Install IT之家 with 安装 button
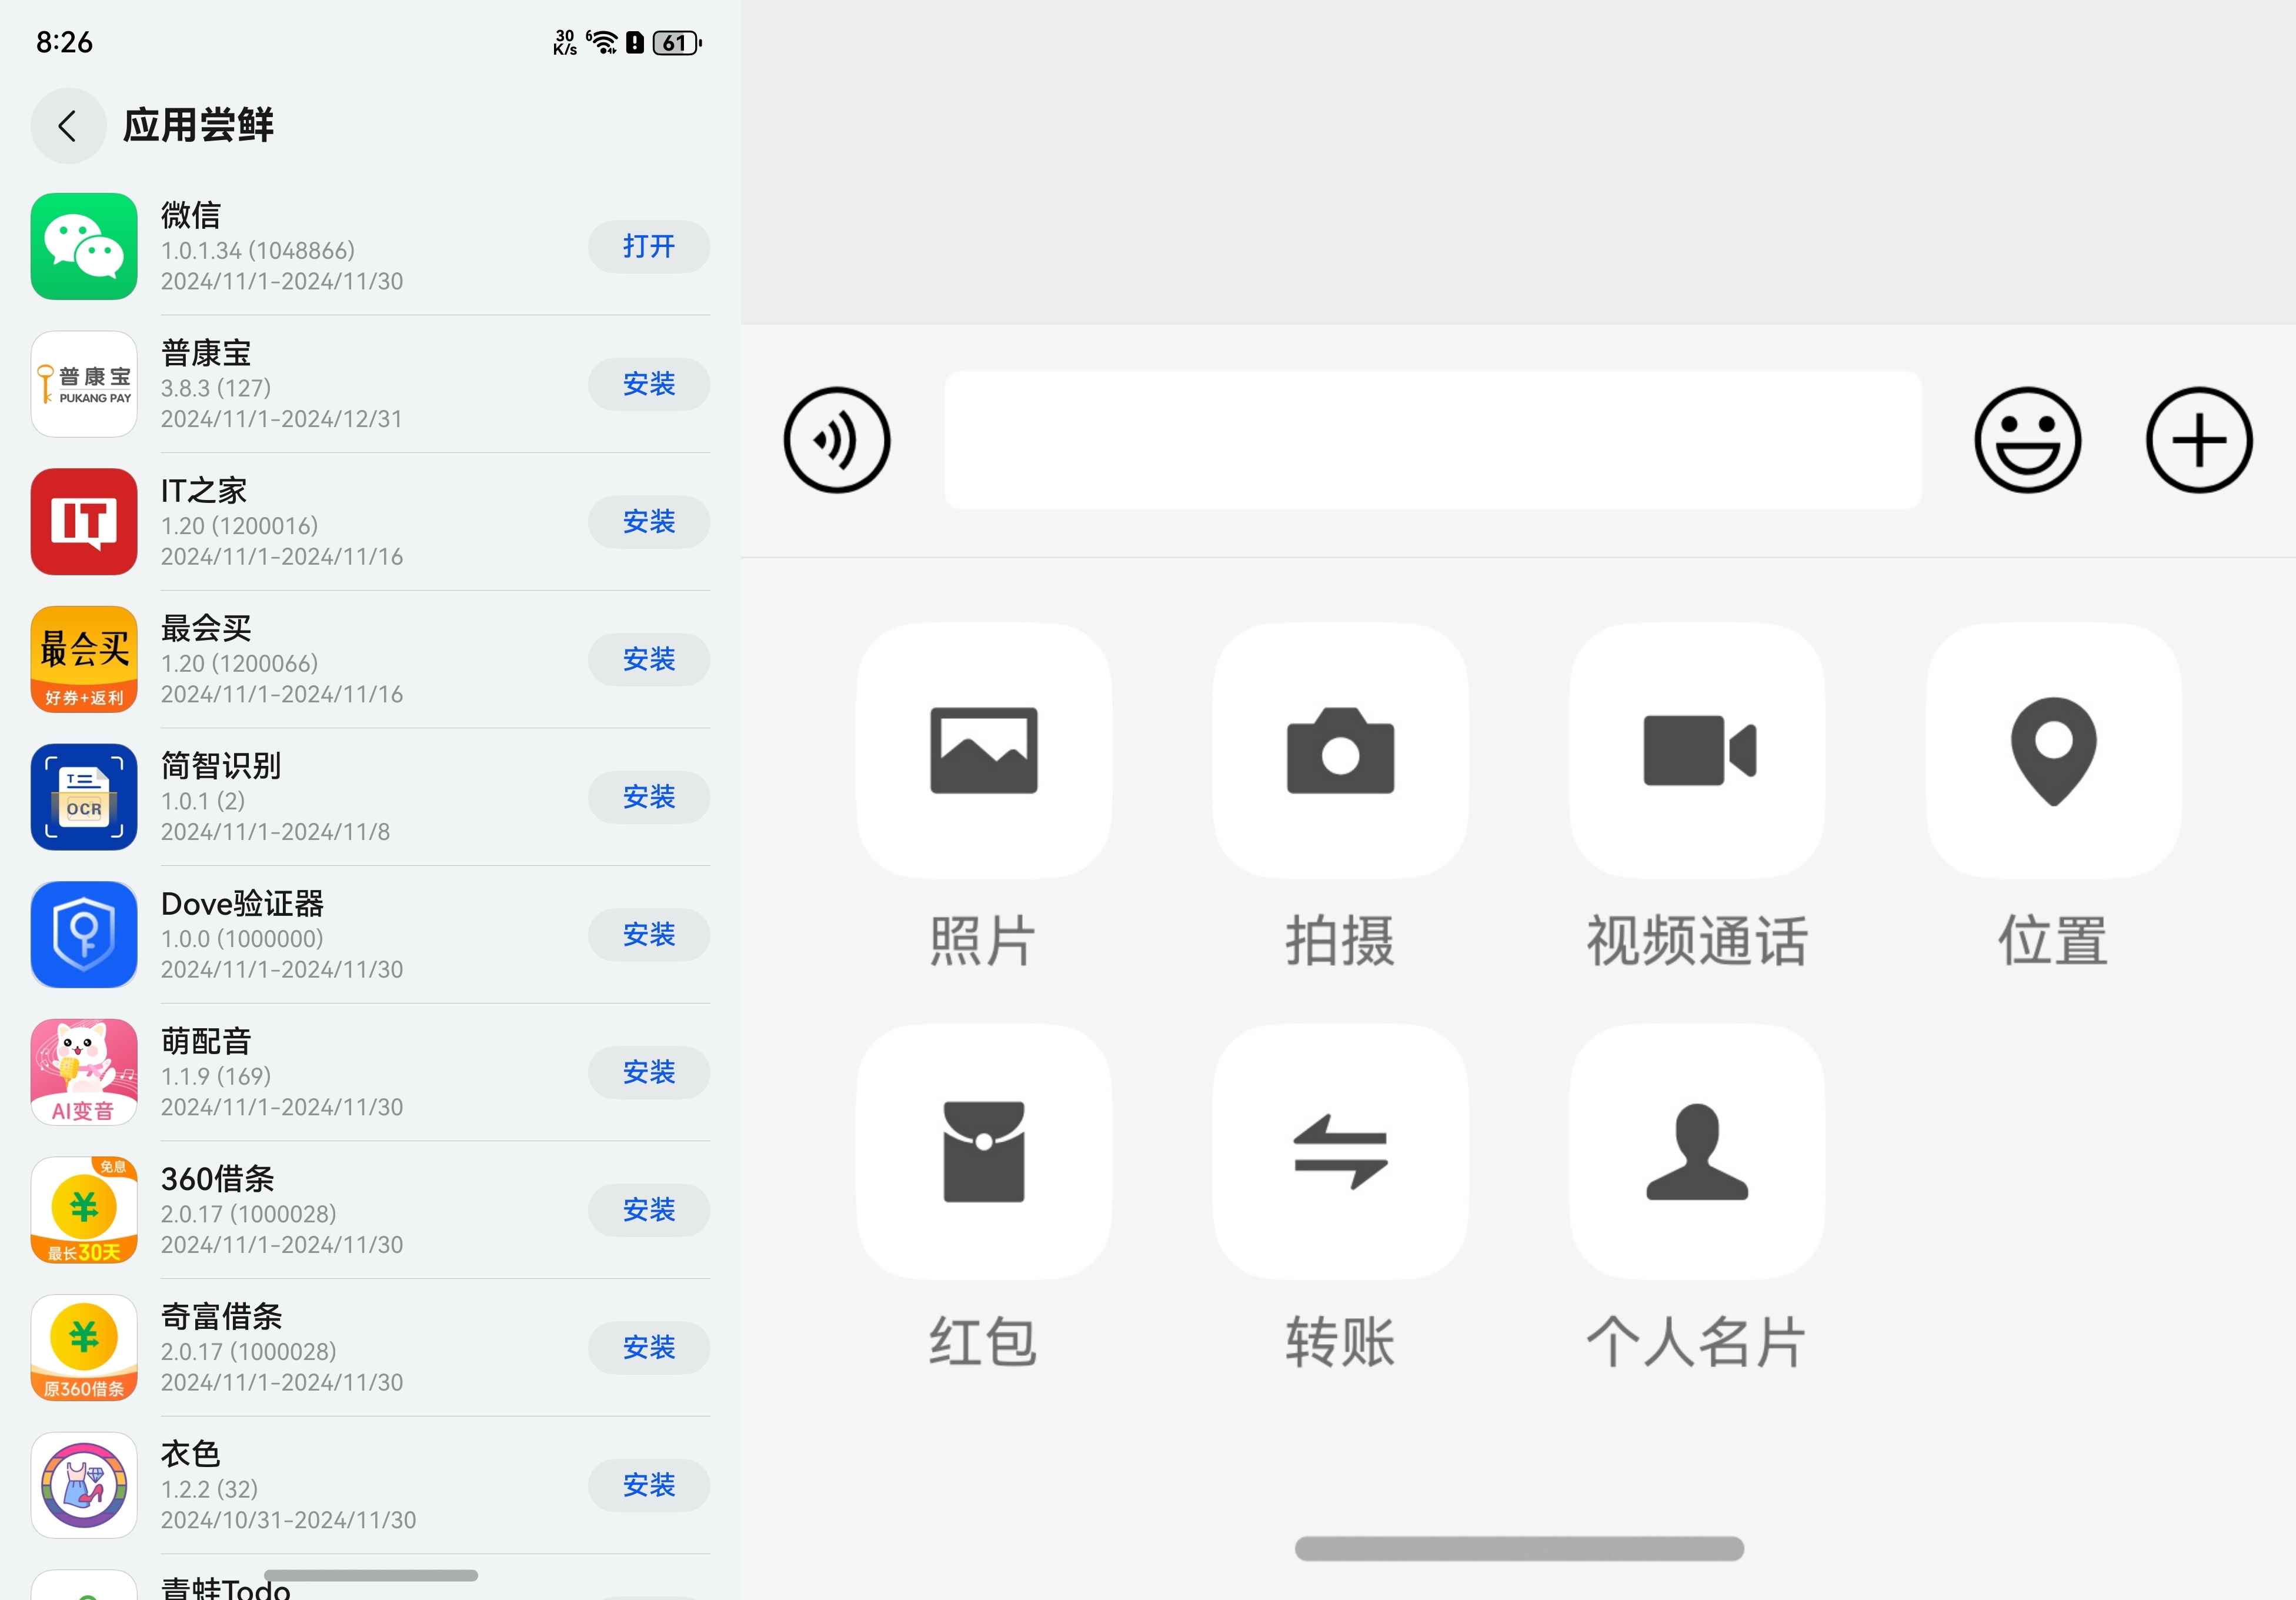Image resolution: width=2296 pixels, height=1600 pixels. [649, 522]
